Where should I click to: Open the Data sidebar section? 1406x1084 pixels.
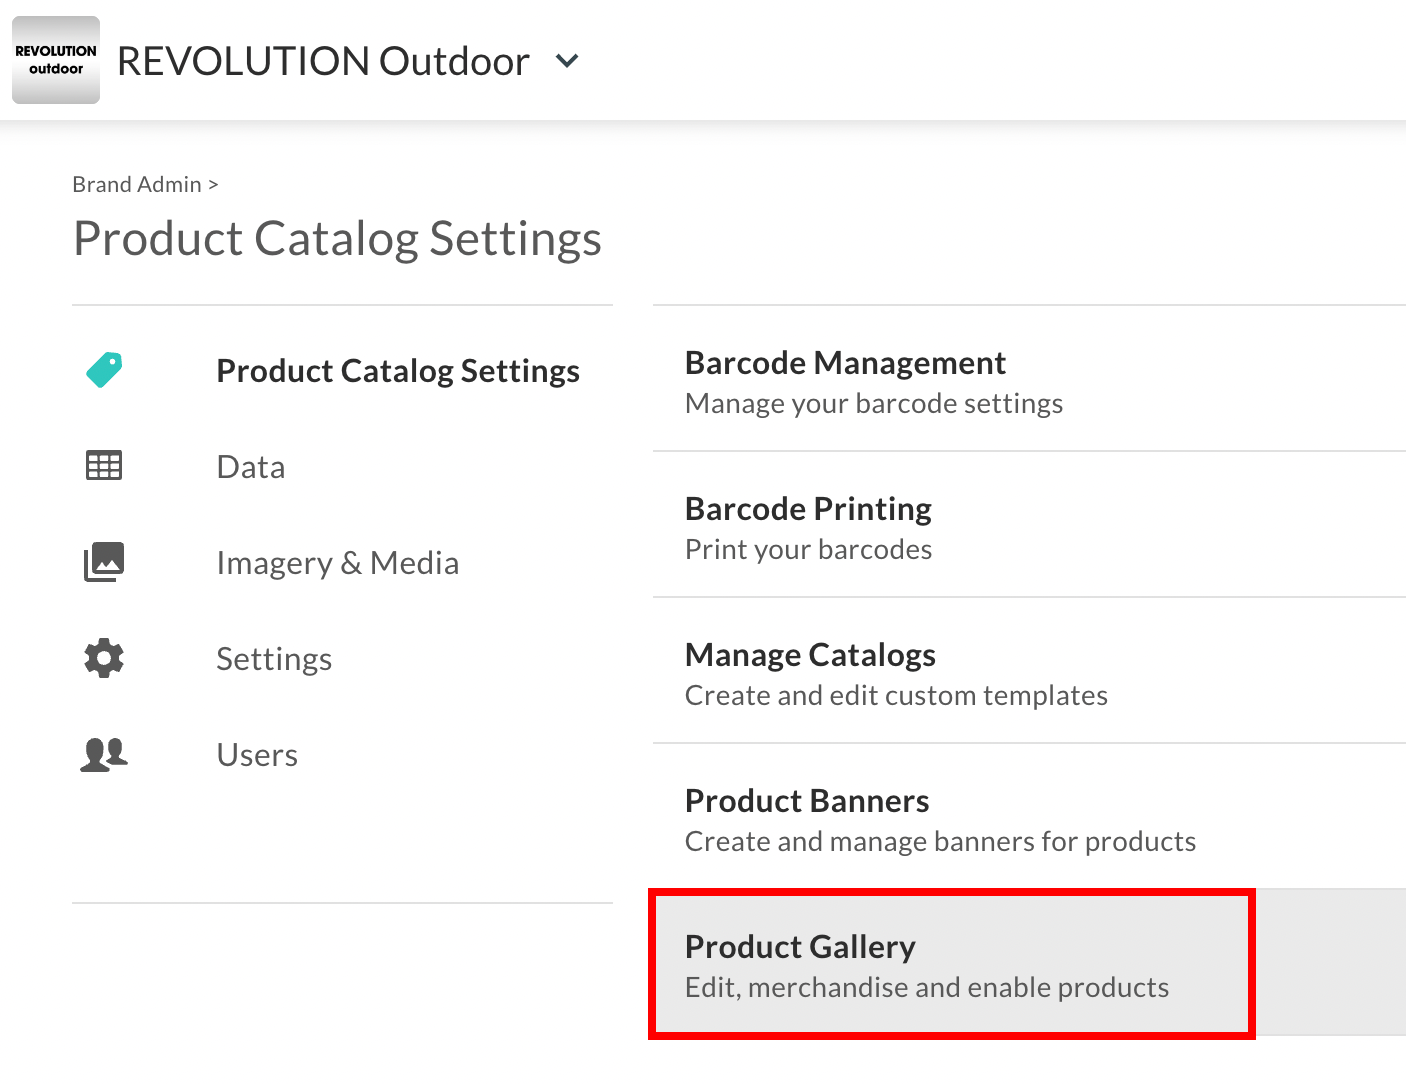pos(251,467)
